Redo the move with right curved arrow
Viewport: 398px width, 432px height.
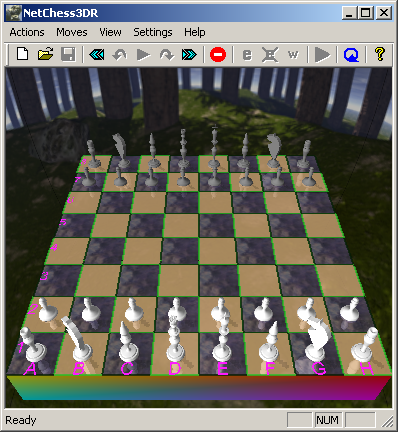click(167, 54)
